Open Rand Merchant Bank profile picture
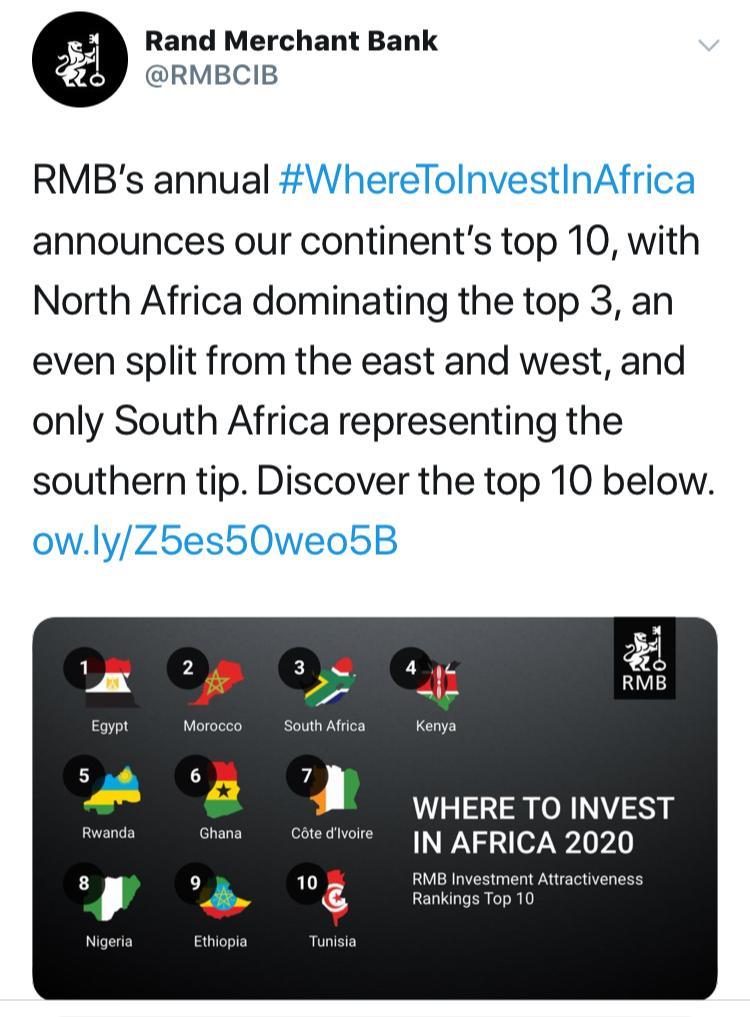The image size is (750, 1017). click(80, 60)
